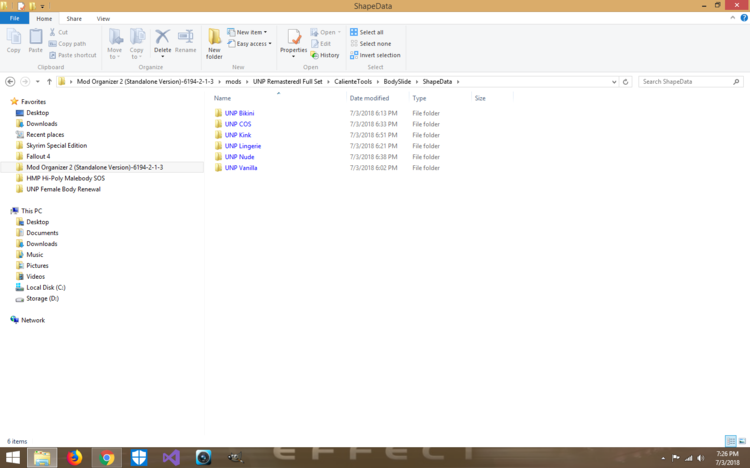Viewport: 750px width, 468px height.
Task: Click Select all in ribbon
Action: tap(367, 32)
